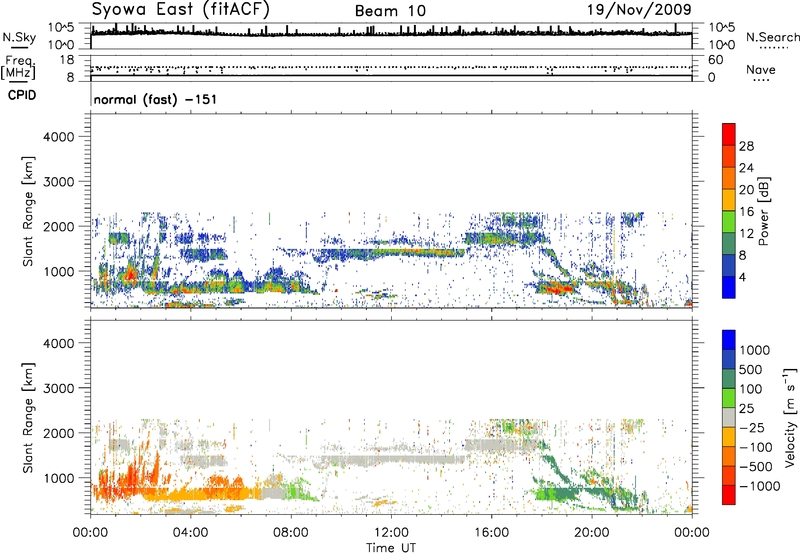This screenshot has width=800, height=554.
Task: Select the 'Velocity [m s-1]' colorbar title
Action: point(790,417)
